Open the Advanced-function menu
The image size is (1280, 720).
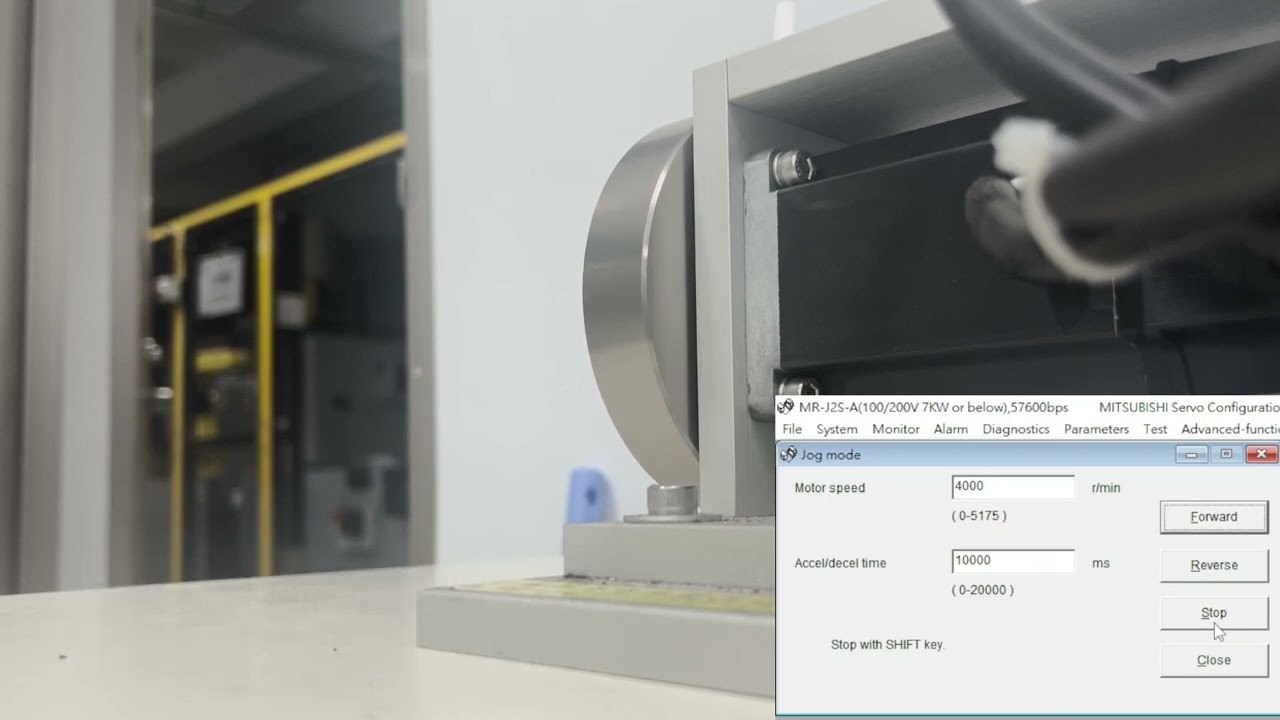(1230, 429)
